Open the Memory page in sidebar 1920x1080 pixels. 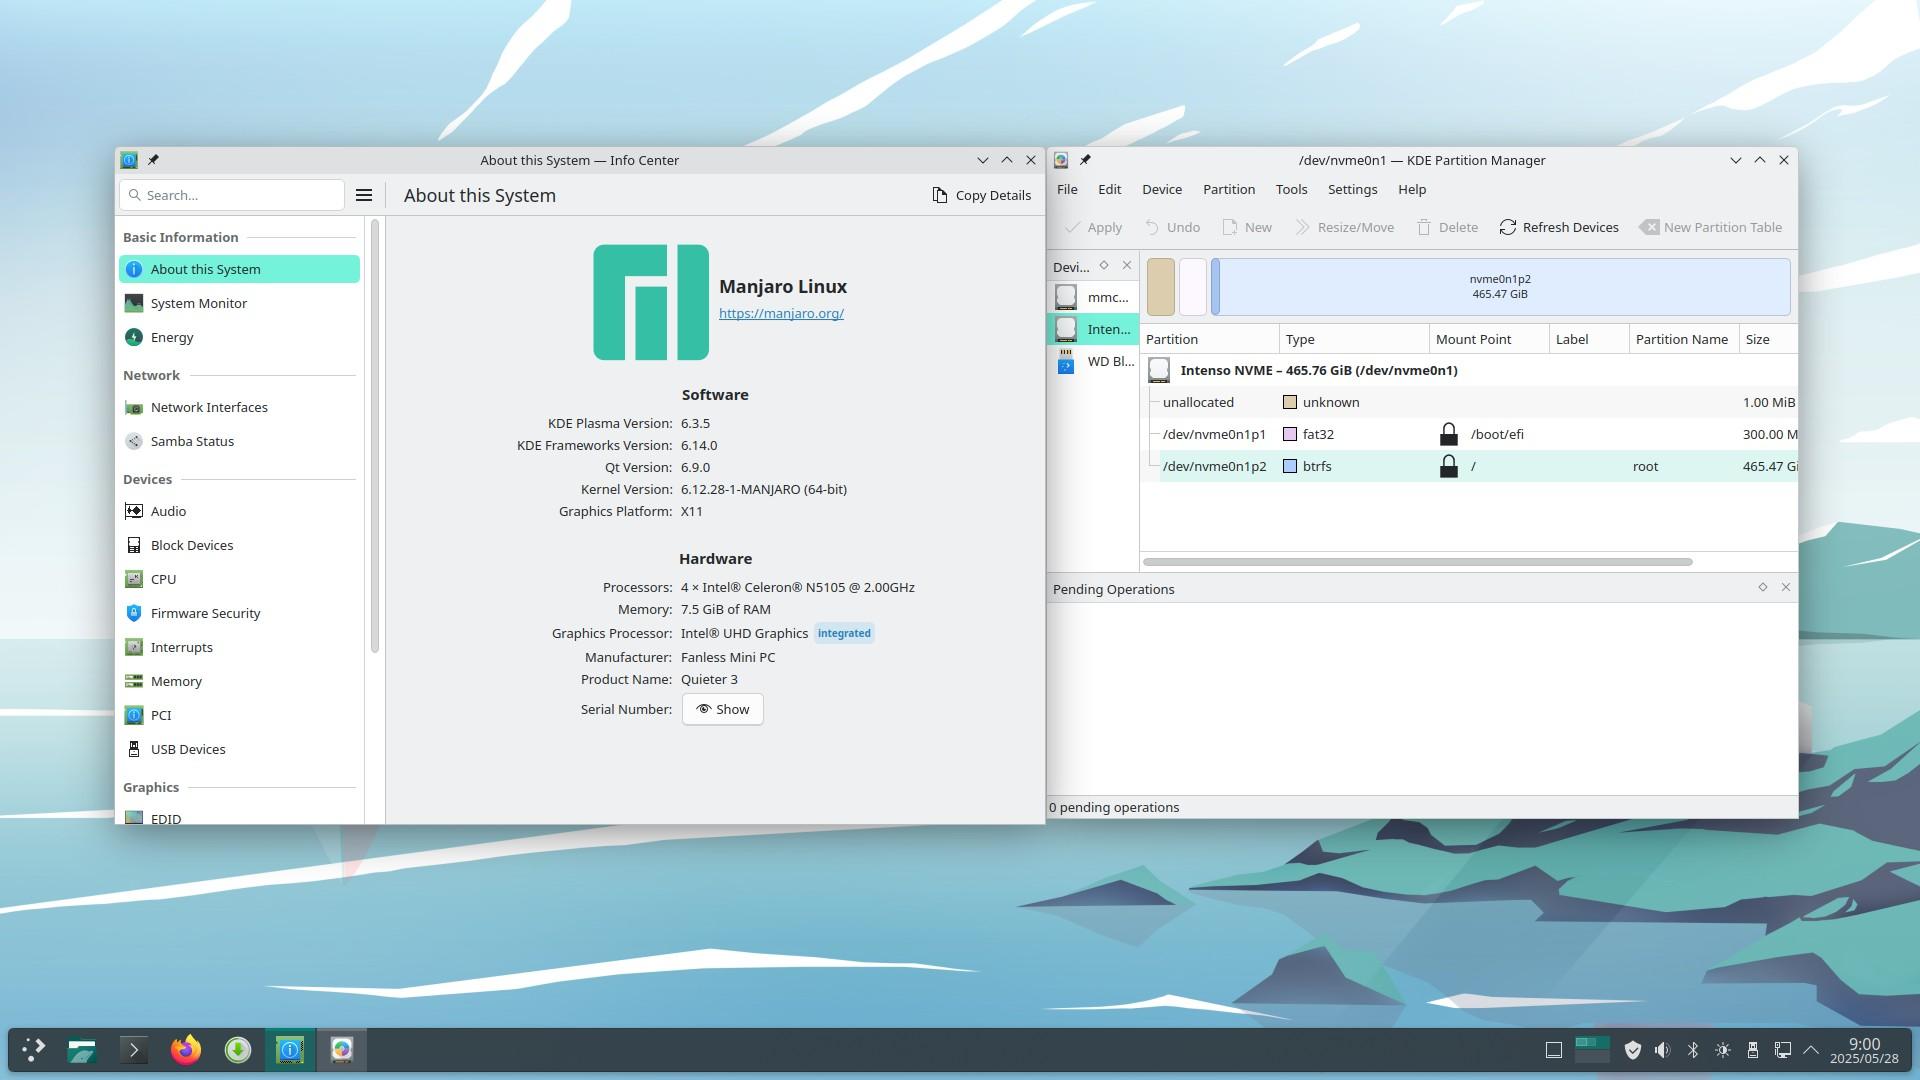click(x=239, y=681)
